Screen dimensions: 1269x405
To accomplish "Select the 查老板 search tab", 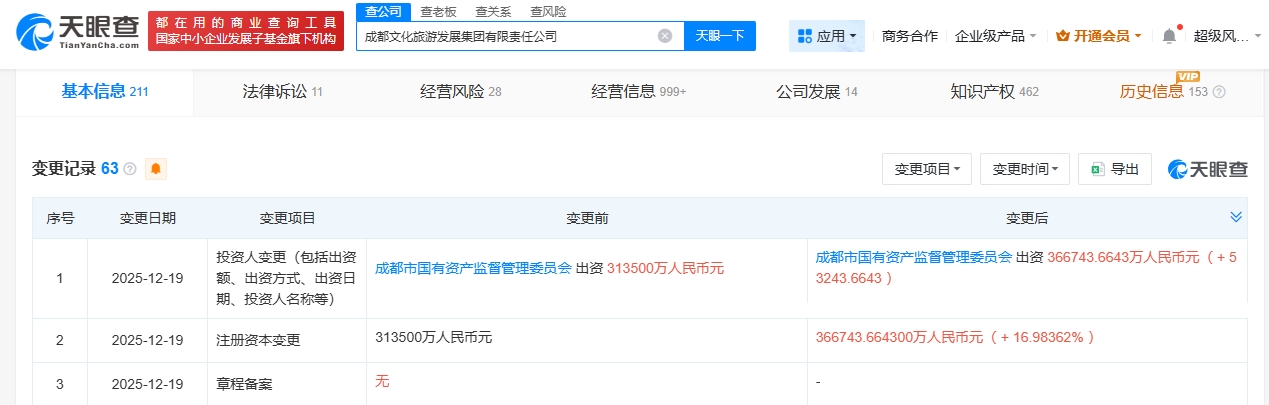I will point(436,12).
